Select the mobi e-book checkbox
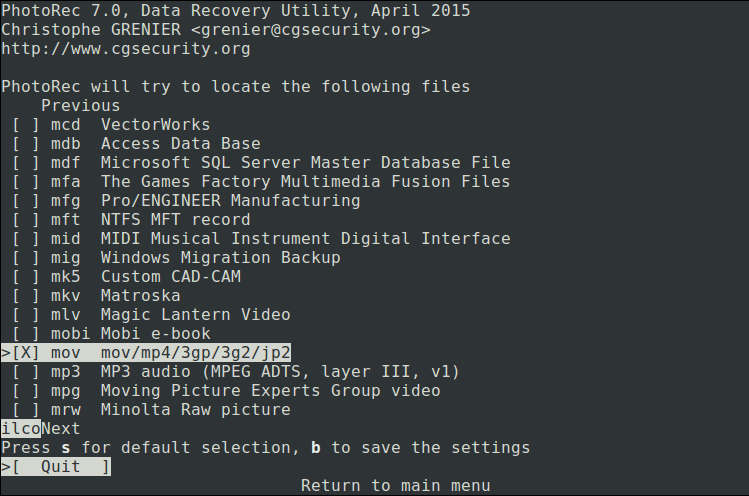The image size is (749, 496). (26, 334)
